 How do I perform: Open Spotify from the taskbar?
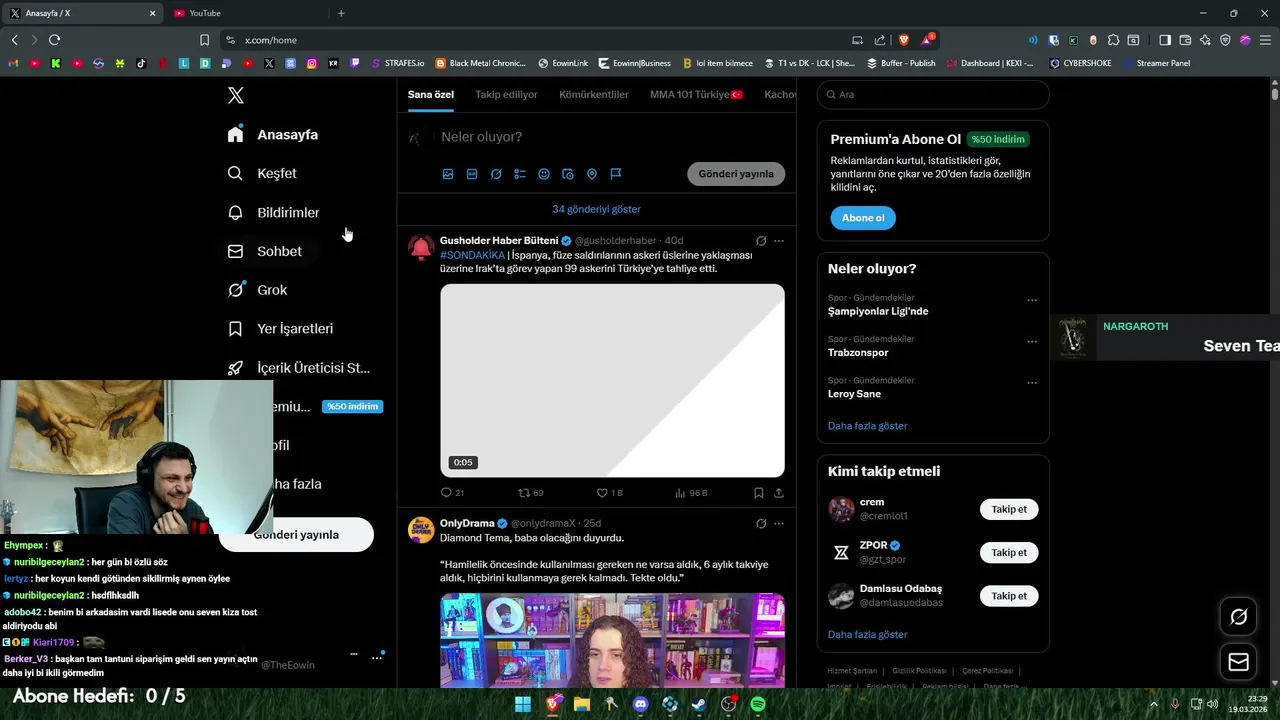(758, 704)
